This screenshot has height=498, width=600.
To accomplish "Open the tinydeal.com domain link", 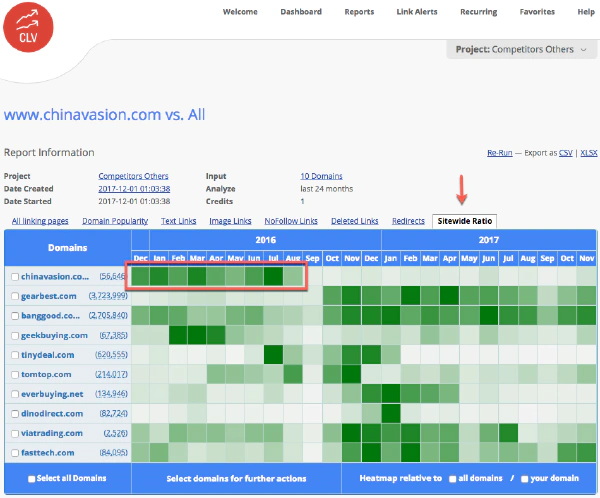I will pos(47,355).
